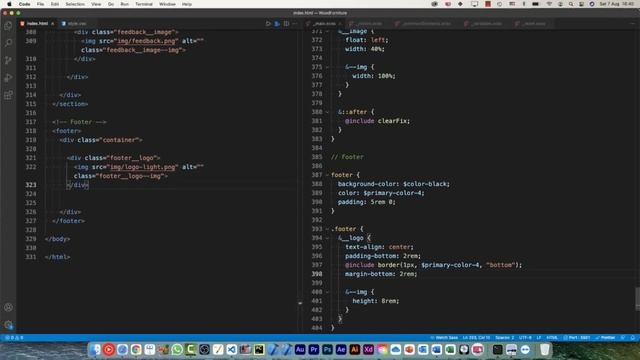
Task: Open the View menu
Action: coord(96,4)
